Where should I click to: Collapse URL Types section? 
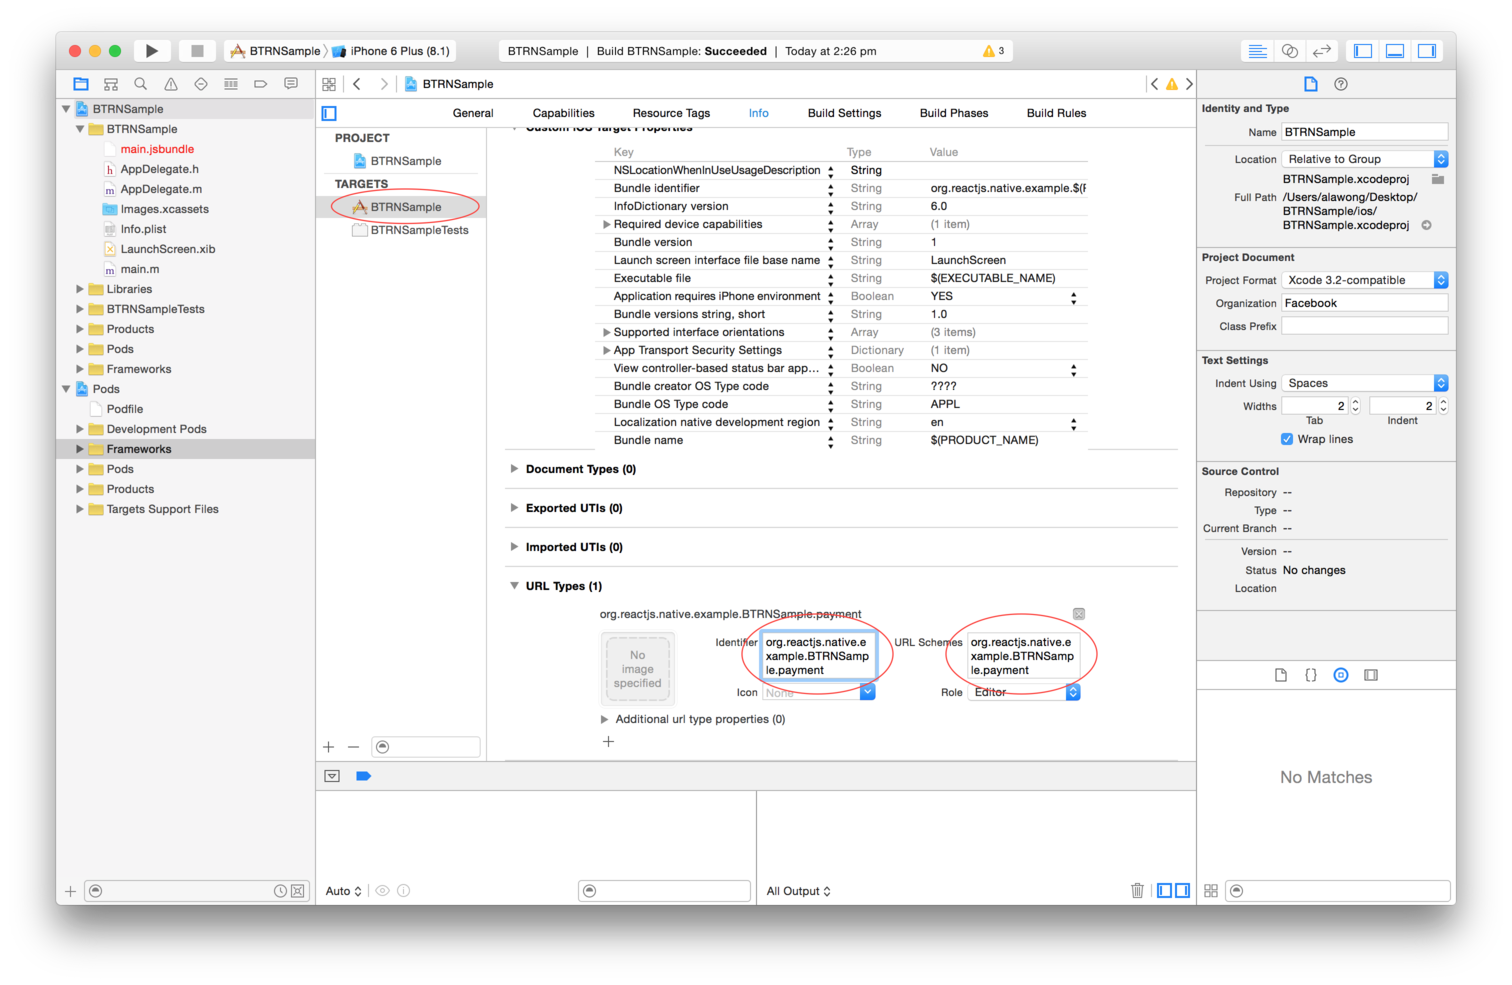point(514,586)
